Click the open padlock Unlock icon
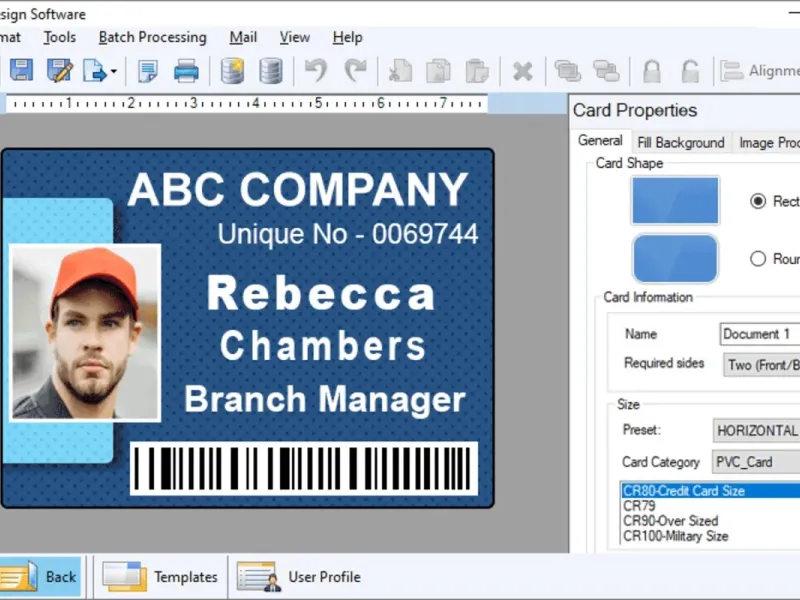This screenshot has width=800, height=600. click(x=690, y=71)
